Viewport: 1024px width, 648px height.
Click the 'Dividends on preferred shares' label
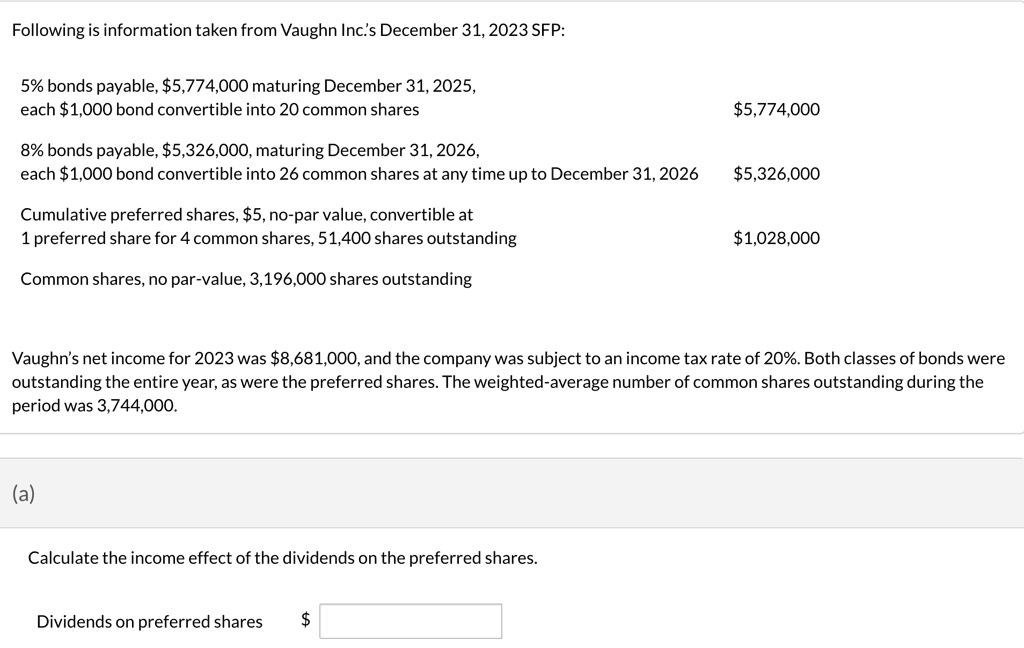click(150, 621)
